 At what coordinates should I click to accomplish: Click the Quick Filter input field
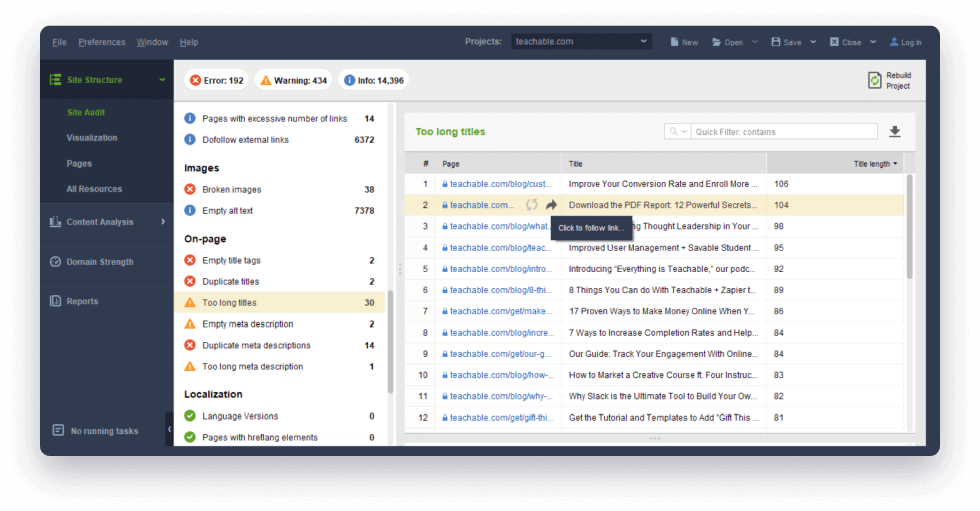[x=784, y=131]
